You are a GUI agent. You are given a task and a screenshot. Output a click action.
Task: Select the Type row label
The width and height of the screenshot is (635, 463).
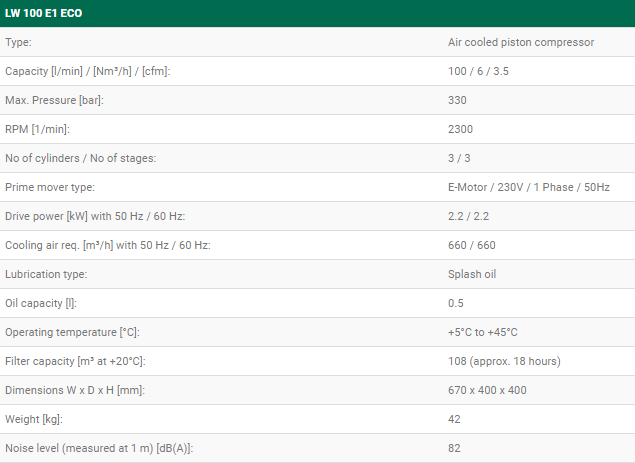(x=18, y=42)
